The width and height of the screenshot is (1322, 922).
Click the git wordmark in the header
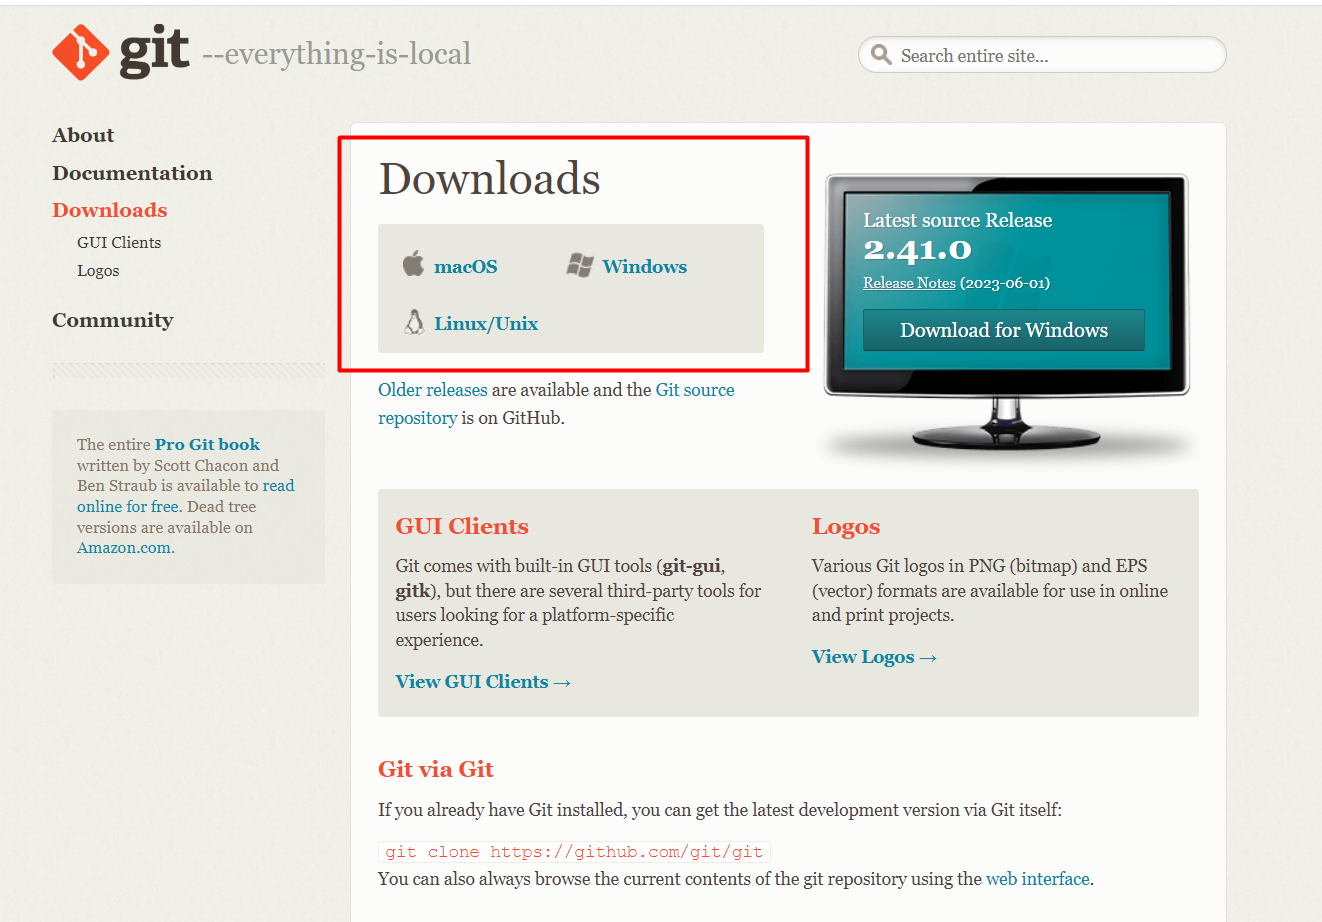pos(154,51)
